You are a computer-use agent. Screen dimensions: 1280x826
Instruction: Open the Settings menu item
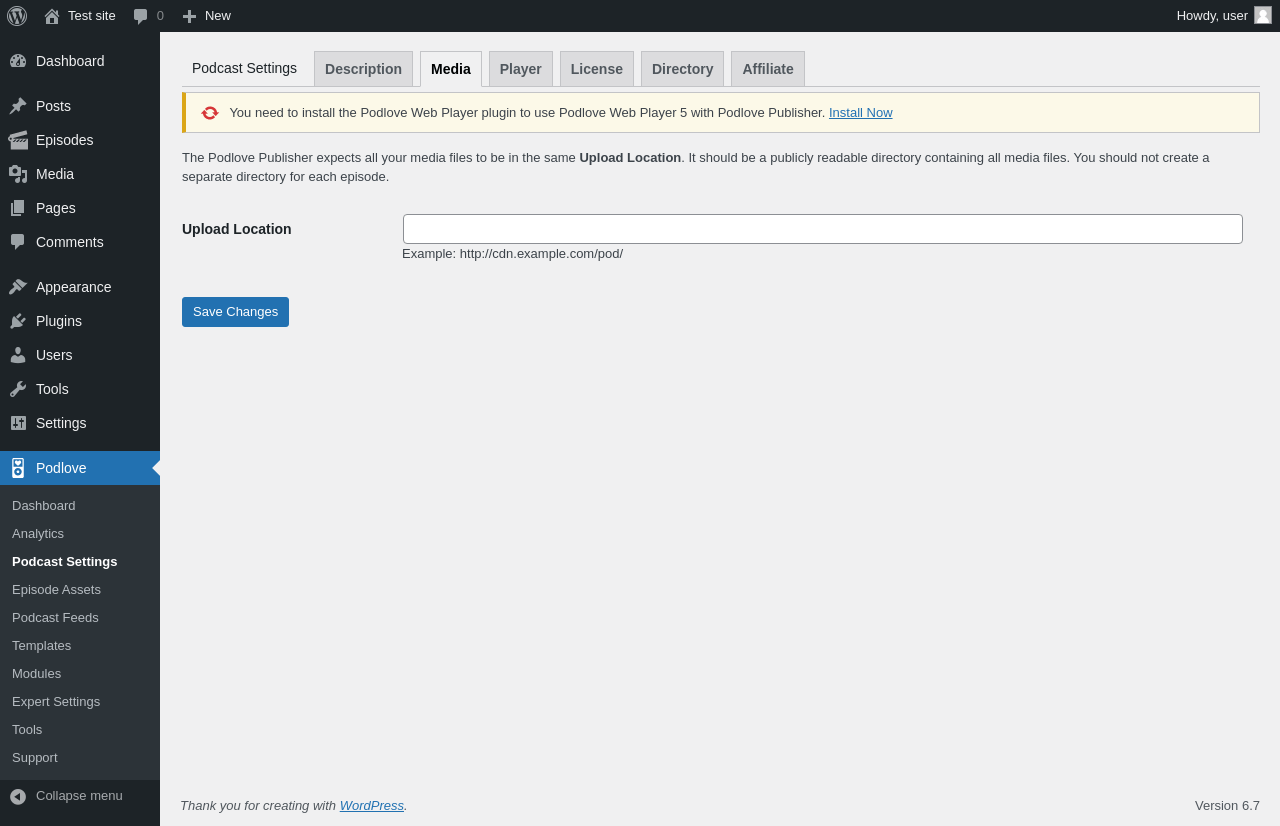pos(80,423)
